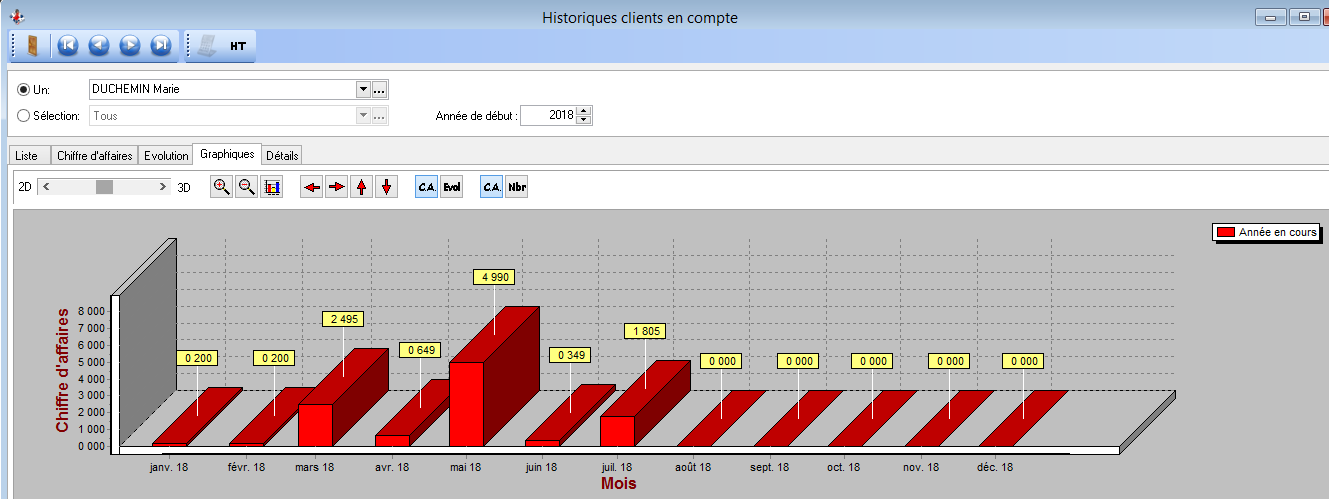The image size is (1329, 499).
Task: Go to the next client record
Action: (129, 45)
